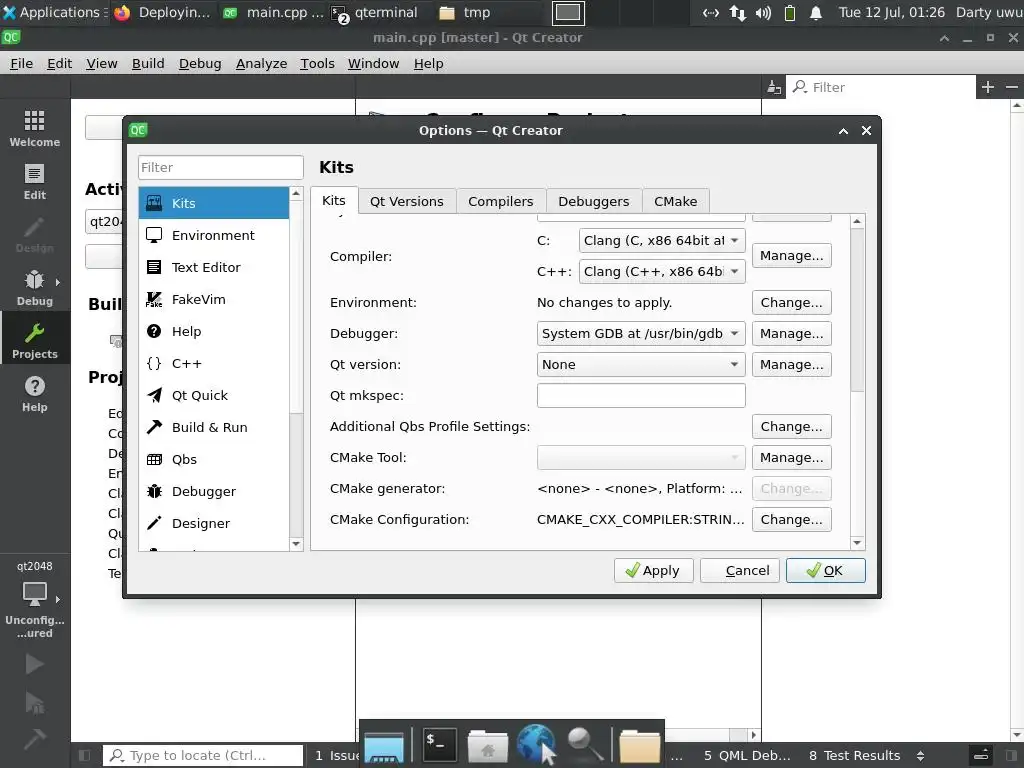Switch to the Debuggers tab
The image size is (1024, 768).
[594, 201]
